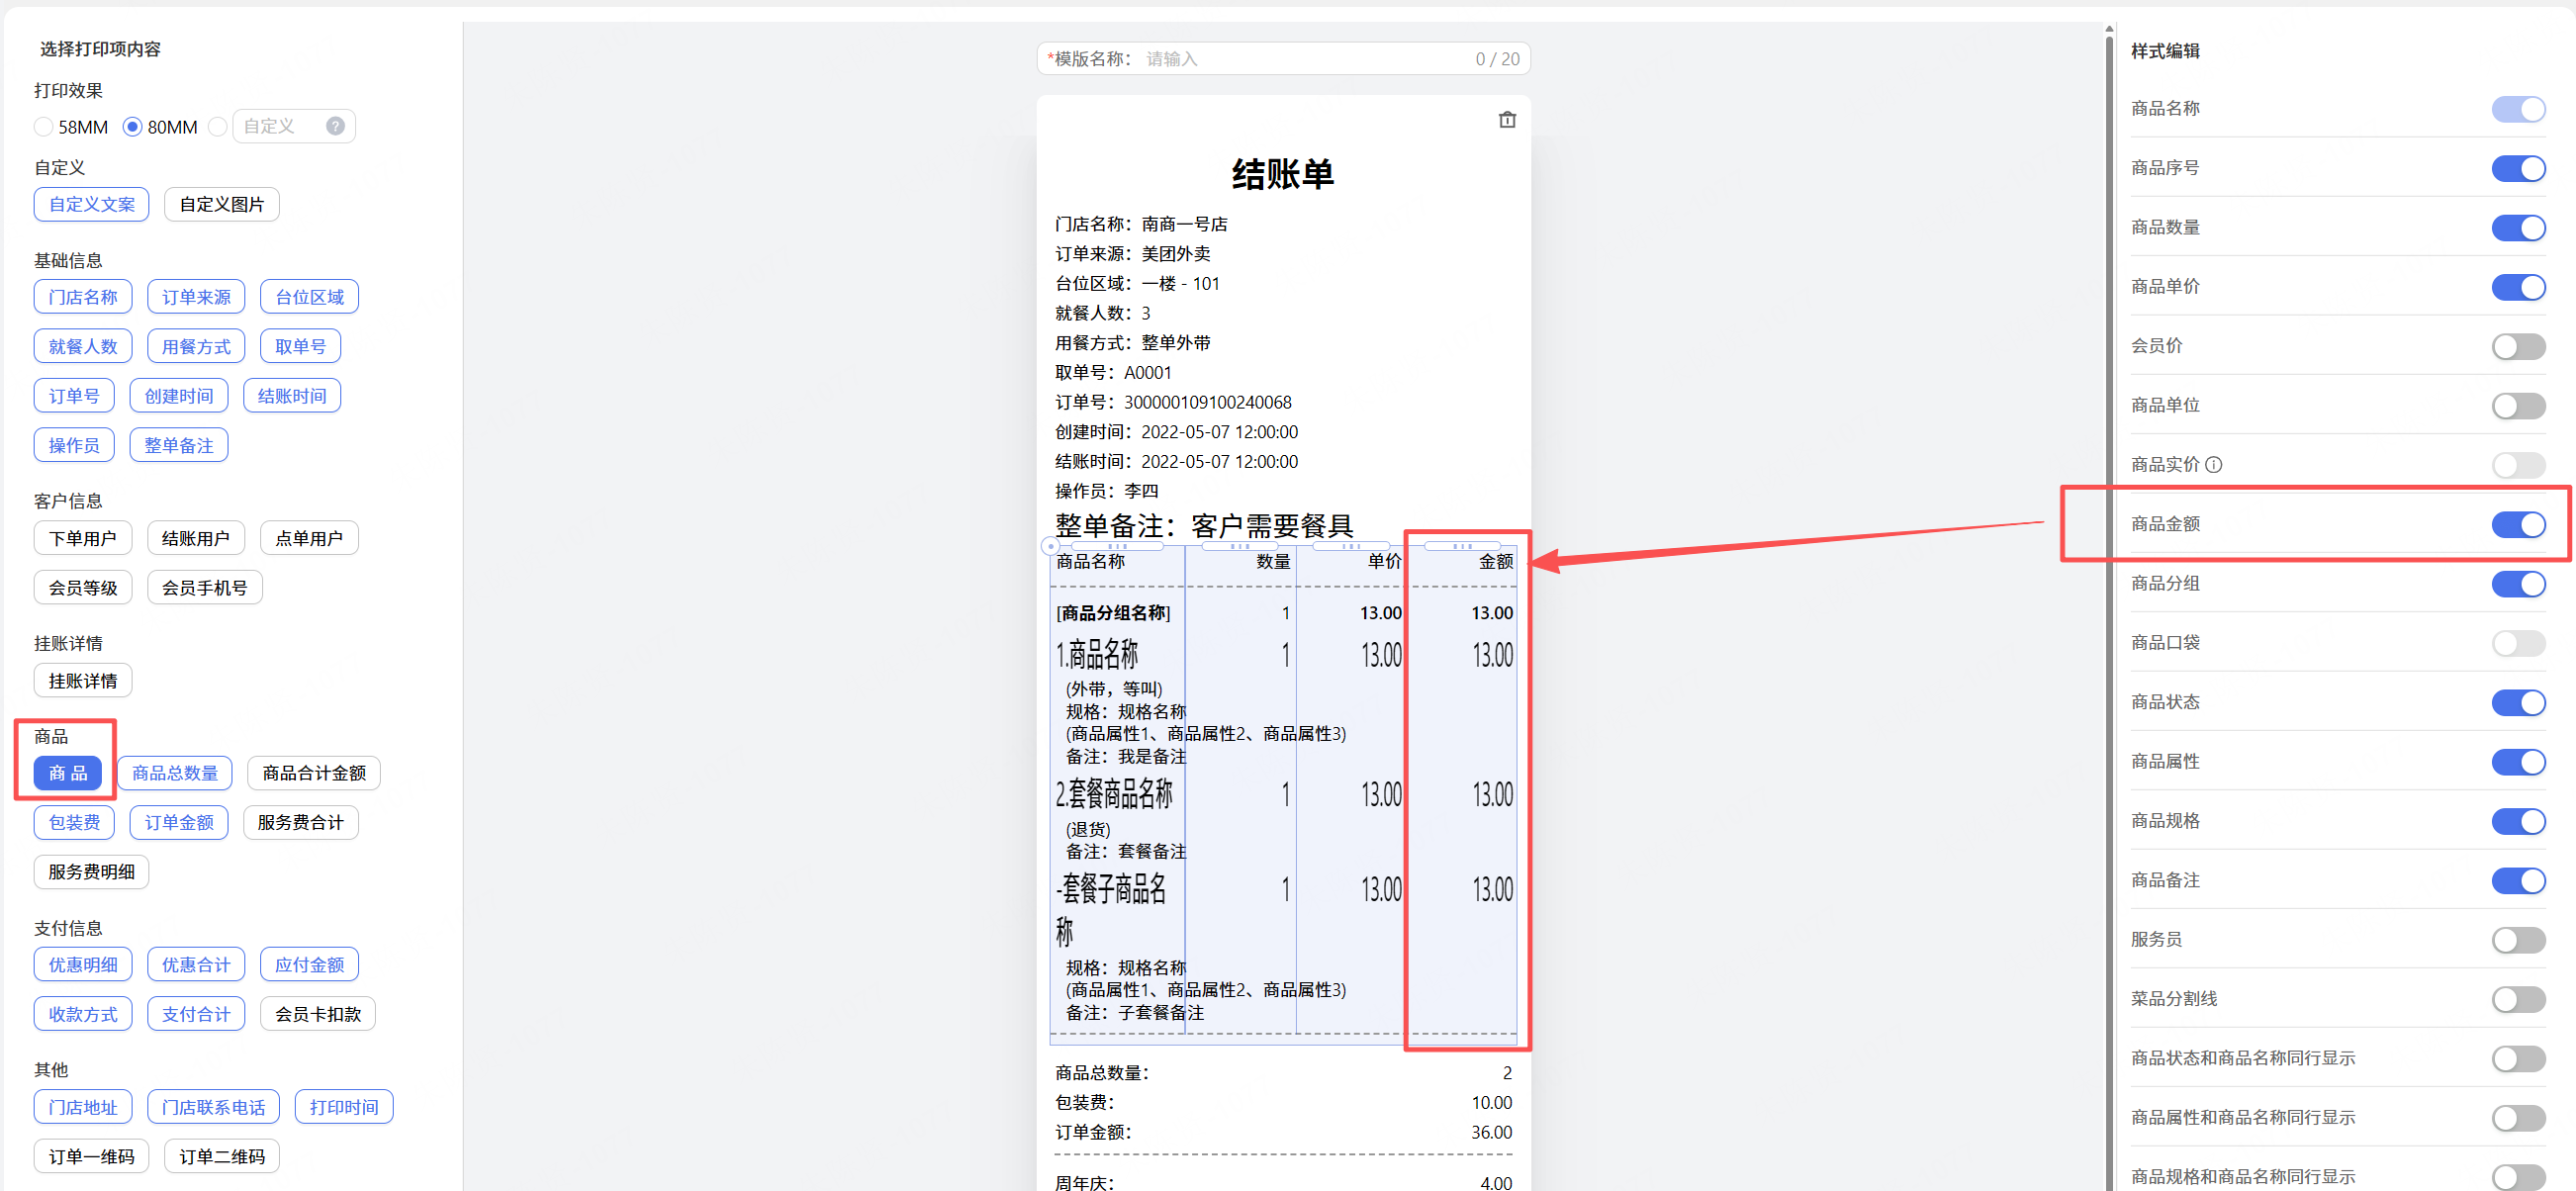Enable the 菜品分割线 toggle
Viewport: 2576px width, 1191px height.
(2517, 998)
